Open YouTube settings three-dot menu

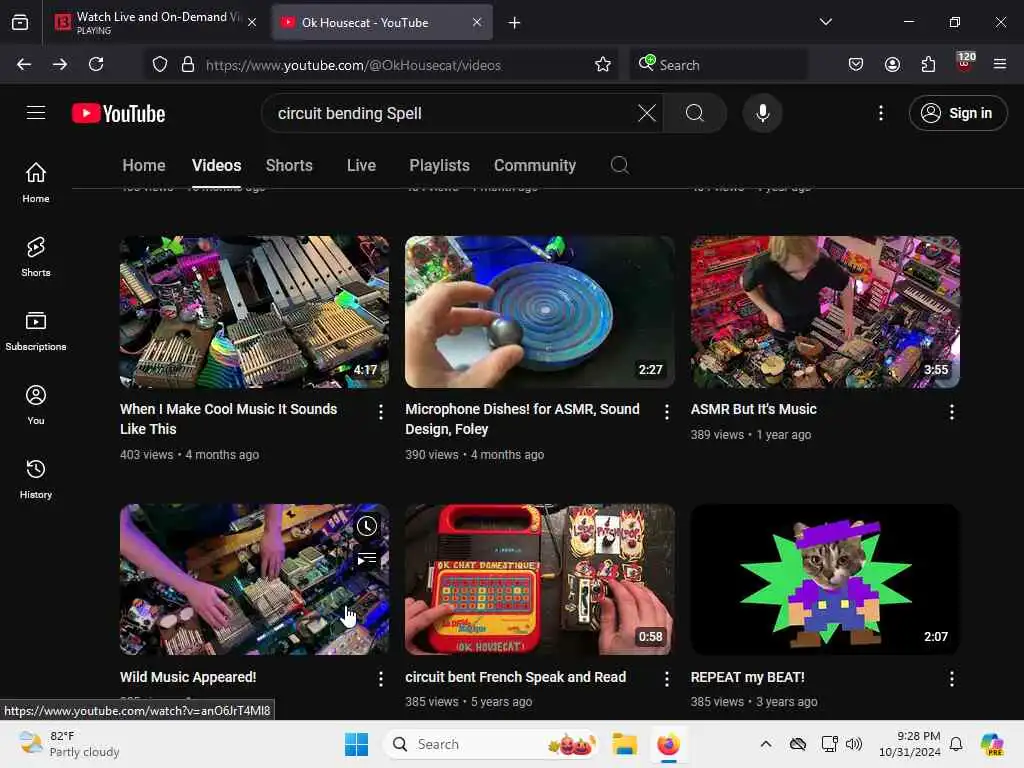click(880, 113)
